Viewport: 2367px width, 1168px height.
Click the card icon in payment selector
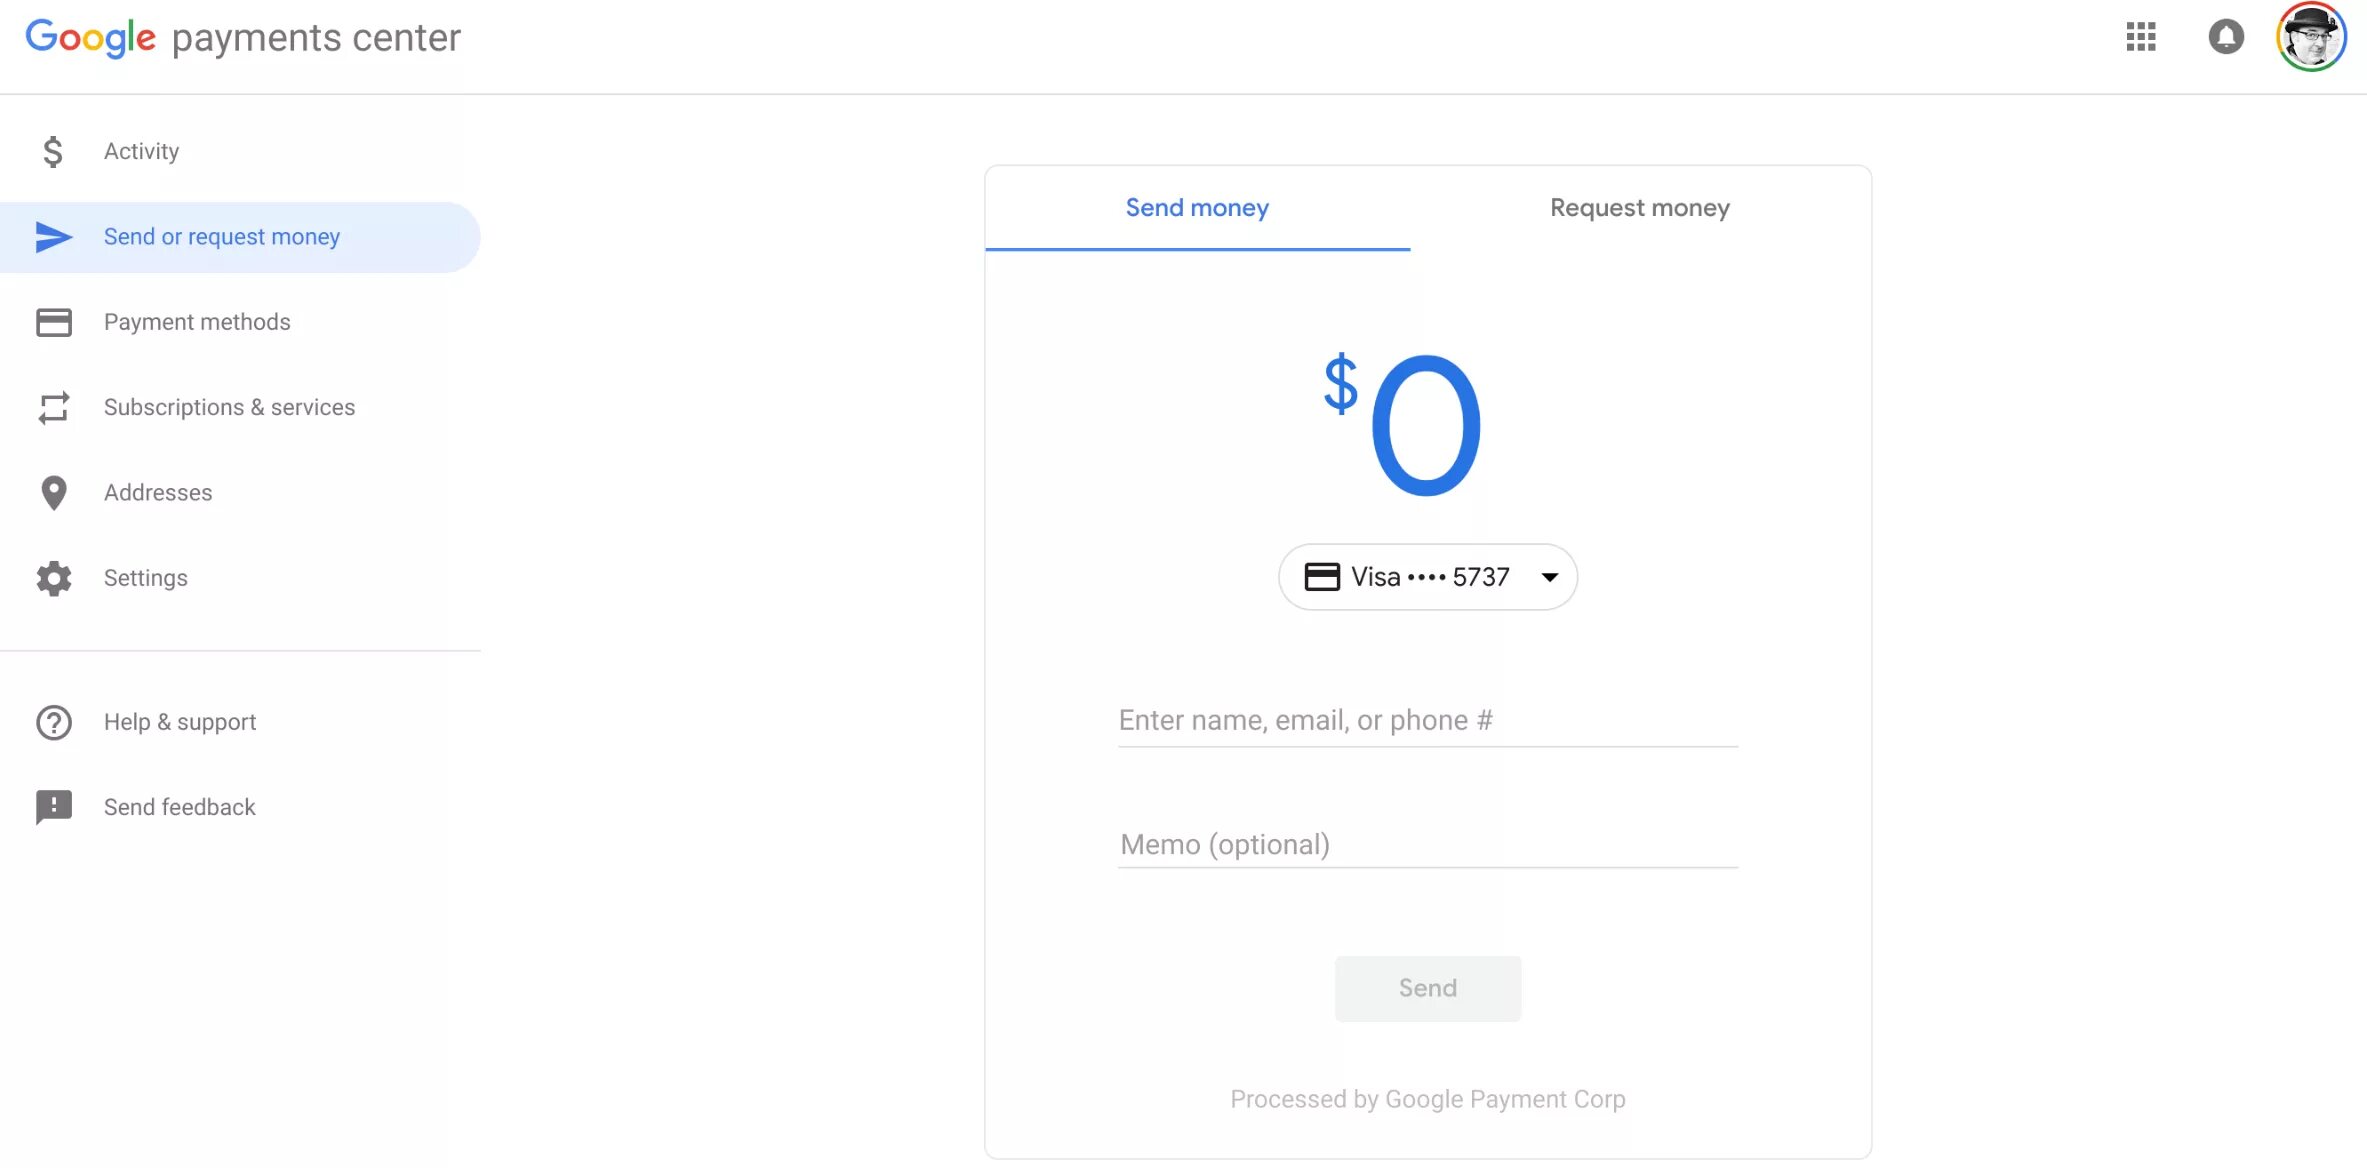(x=1318, y=576)
